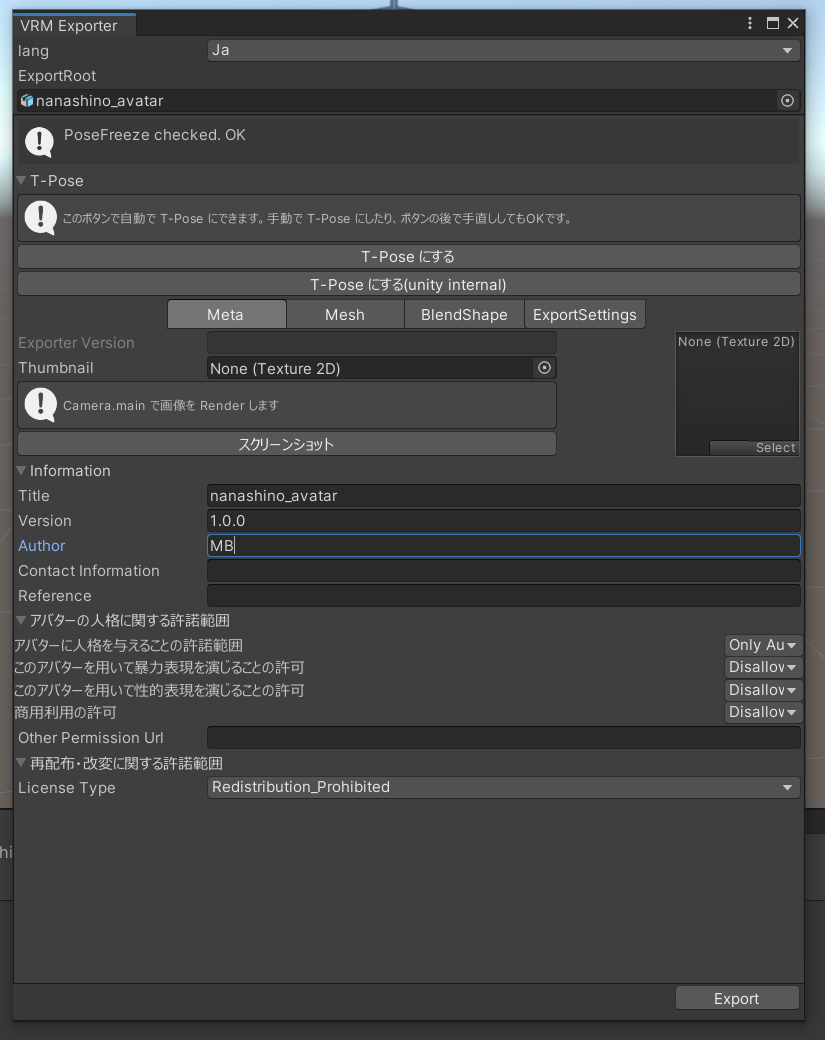
Task: Click T-Pose にする(unity internal) button
Action: (x=409, y=285)
